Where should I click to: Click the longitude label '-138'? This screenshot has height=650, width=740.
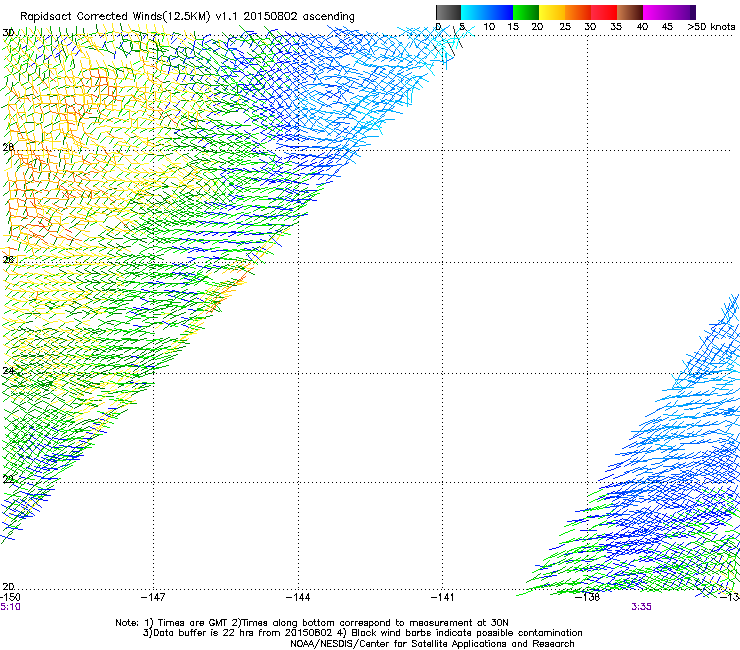coord(588,598)
